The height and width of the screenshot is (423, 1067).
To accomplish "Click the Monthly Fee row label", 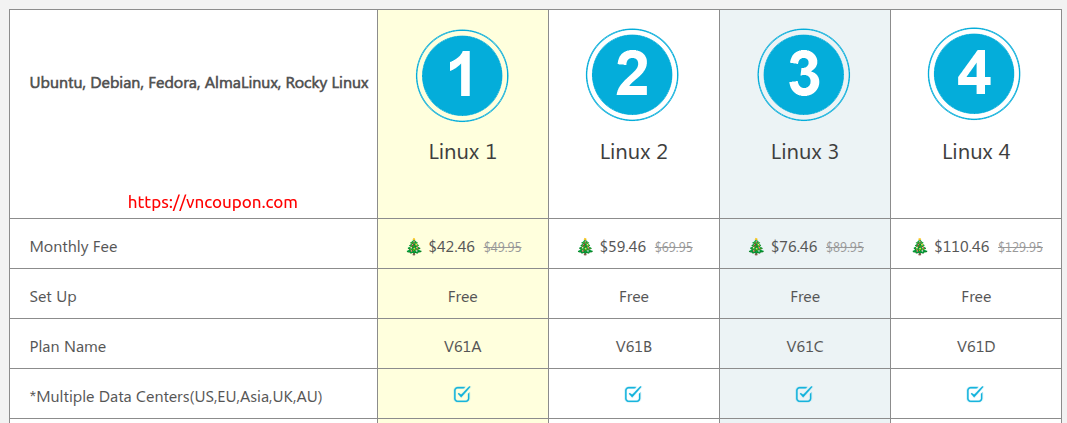I will pyautogui.click(x=73, y=247).
